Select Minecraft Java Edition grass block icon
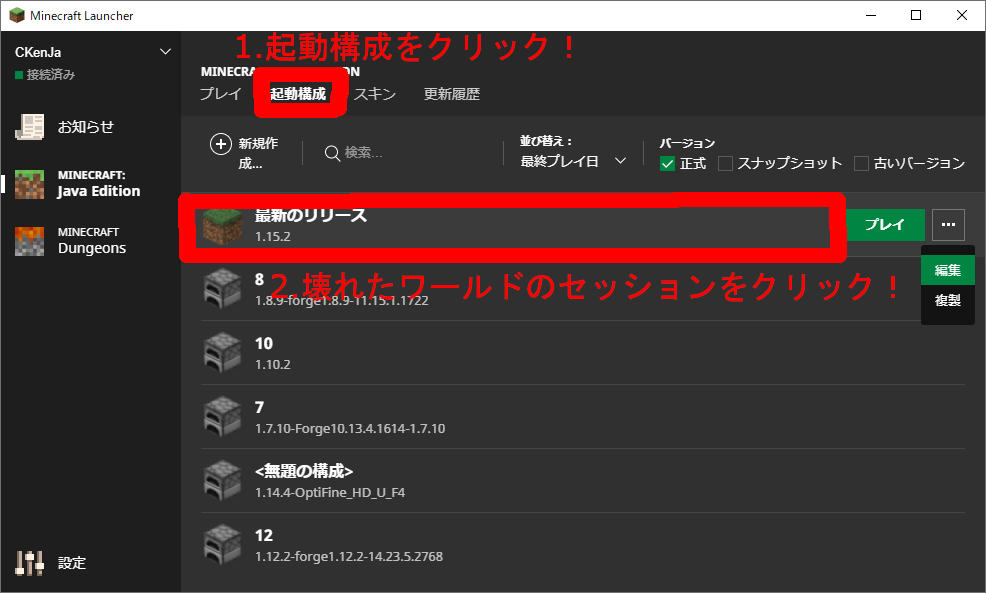Screen dimensions: 986x593 (x=30, y=184)
